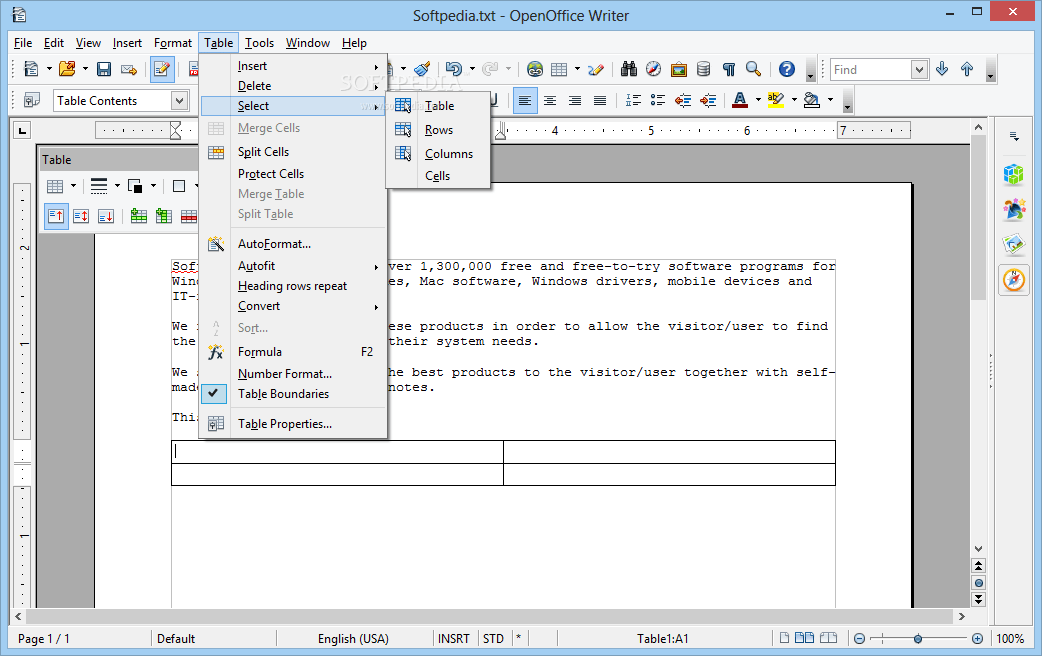
Task: Click Find Previous up arrow
Action: coord(967,69)
